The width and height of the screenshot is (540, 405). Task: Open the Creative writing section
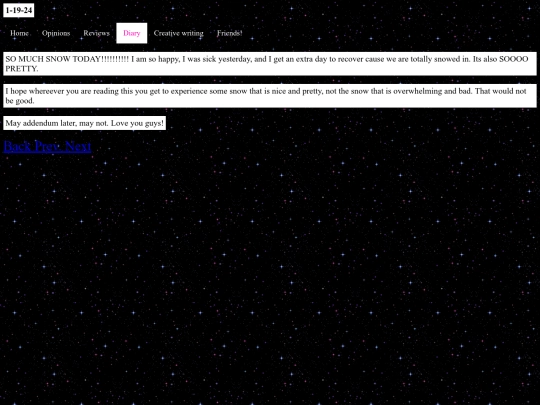pyautogui.click(x=178, y=33)
